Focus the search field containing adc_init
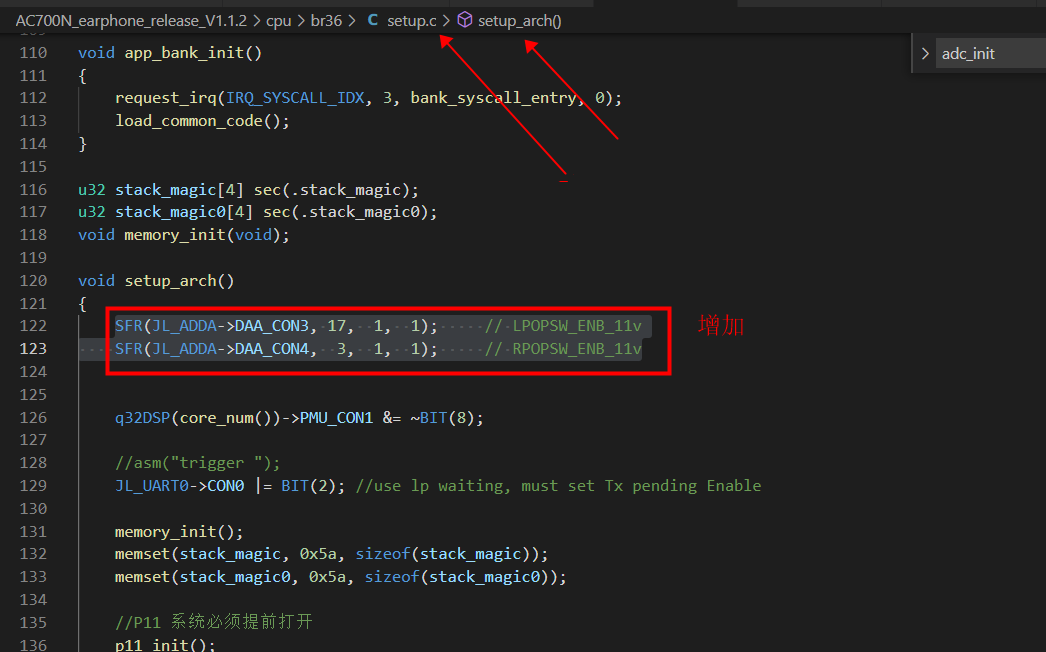 click(x=991, y=53)
